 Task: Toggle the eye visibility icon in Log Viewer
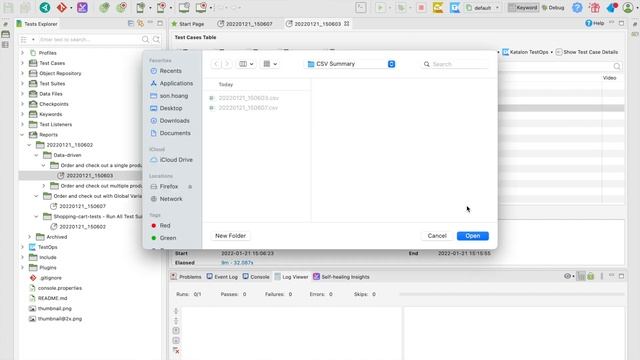pyautogui.click(x=567, y=276)
